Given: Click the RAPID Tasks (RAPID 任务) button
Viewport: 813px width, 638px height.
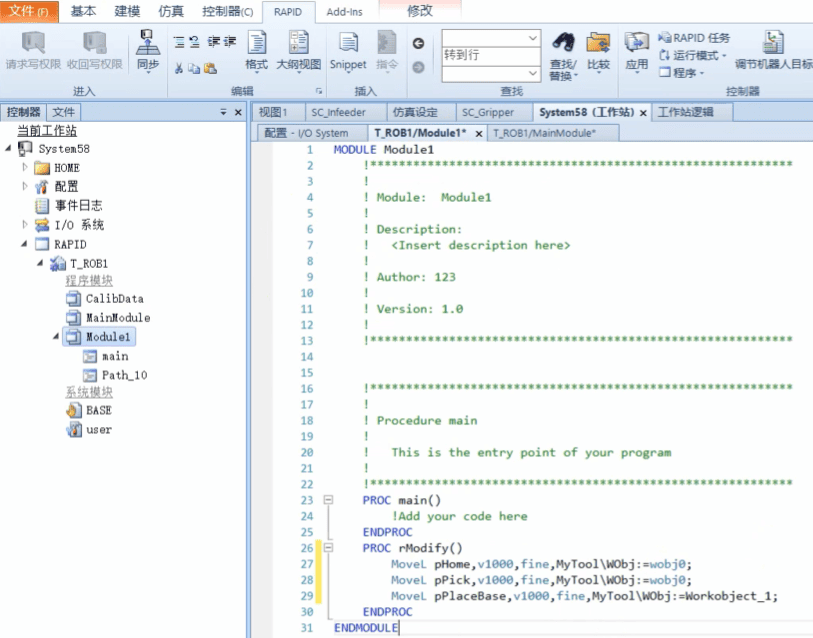Looking at the screenshot, I should click(694, 38).
